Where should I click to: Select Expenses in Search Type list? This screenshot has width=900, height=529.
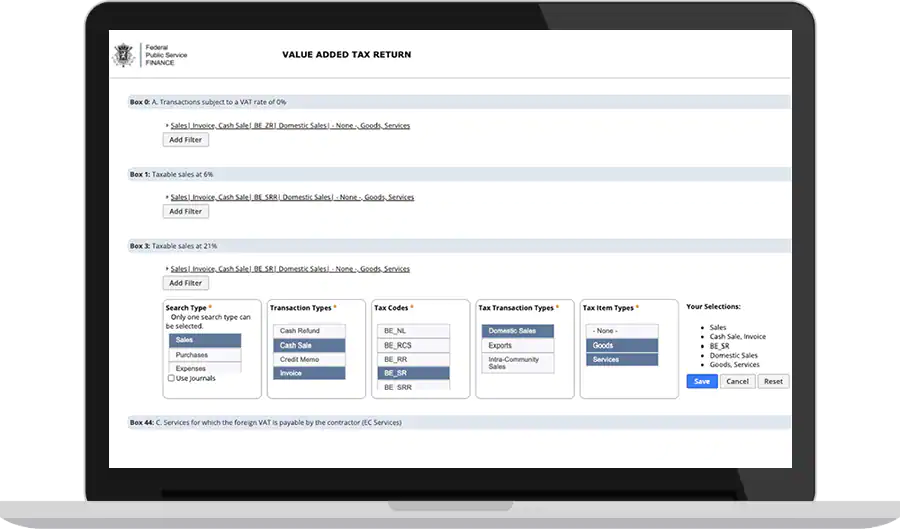pos(205,368)
